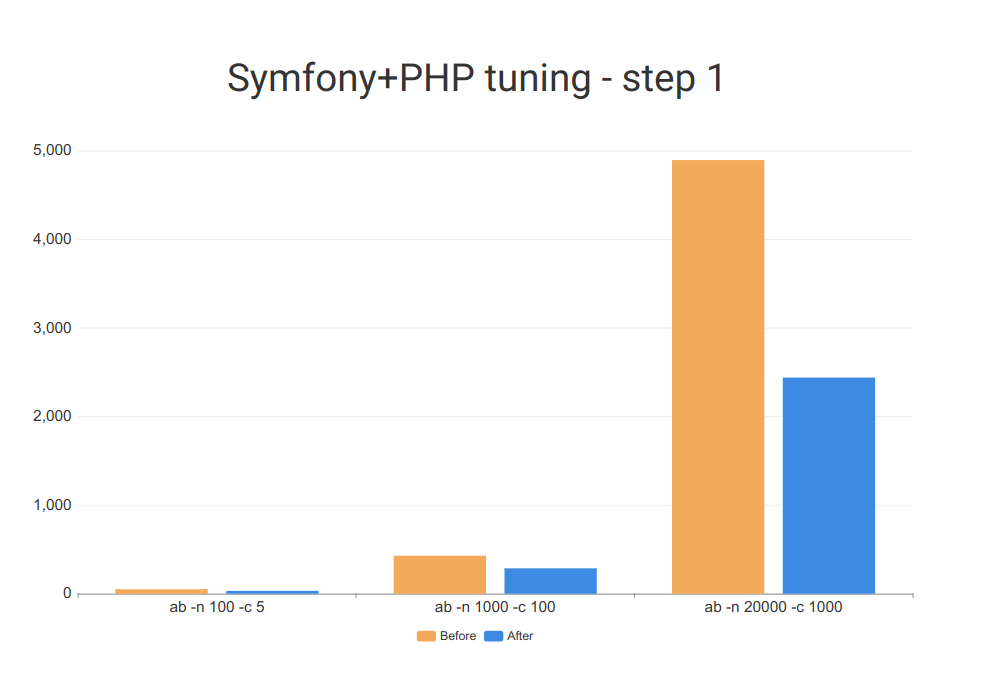
Task: Select the 'After' legend label
Action: point(520,636)
